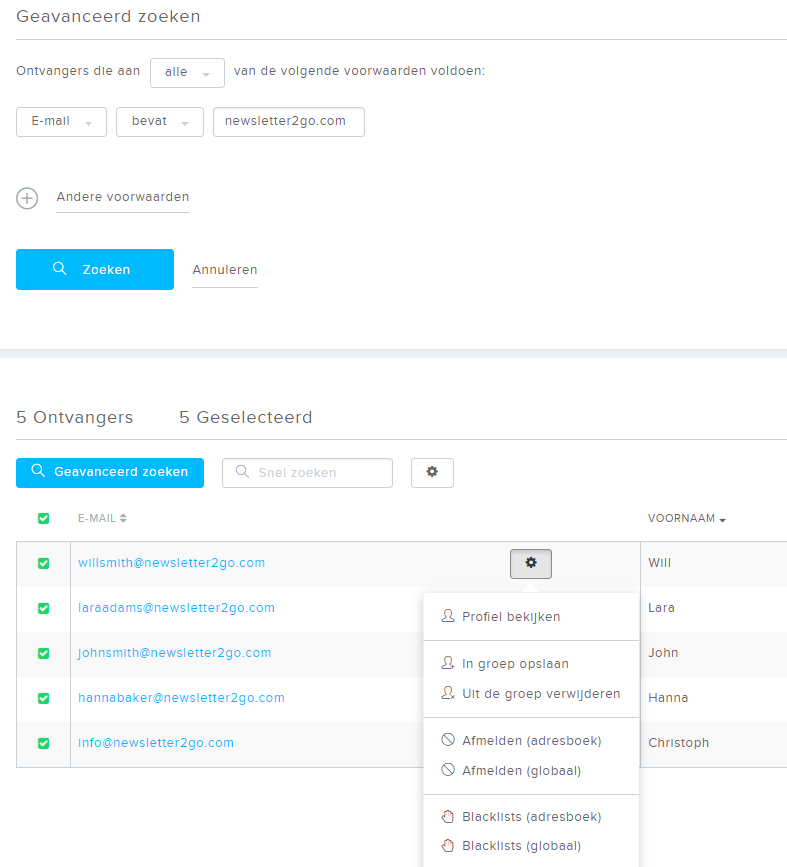Choose Uit de groep verwijderen
The height and width of the screenshot is (867, 787).
point(541,693)
